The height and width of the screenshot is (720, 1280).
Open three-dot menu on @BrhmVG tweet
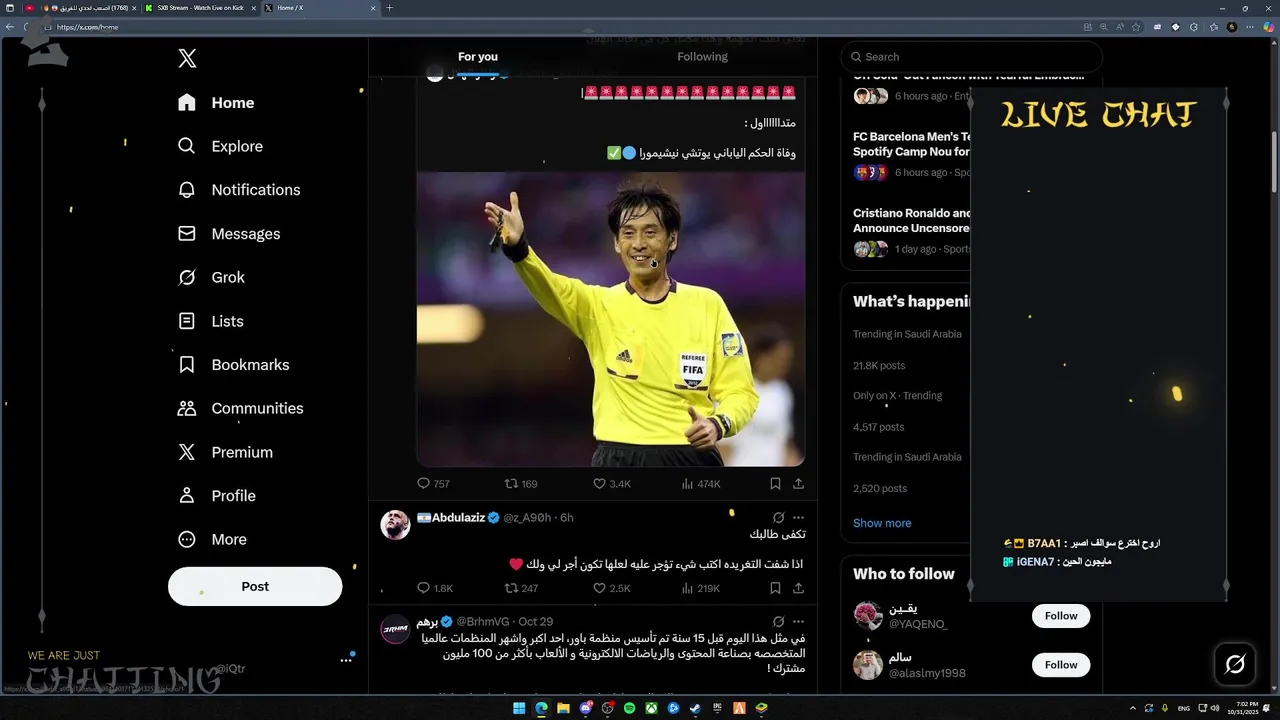(798, 622)
